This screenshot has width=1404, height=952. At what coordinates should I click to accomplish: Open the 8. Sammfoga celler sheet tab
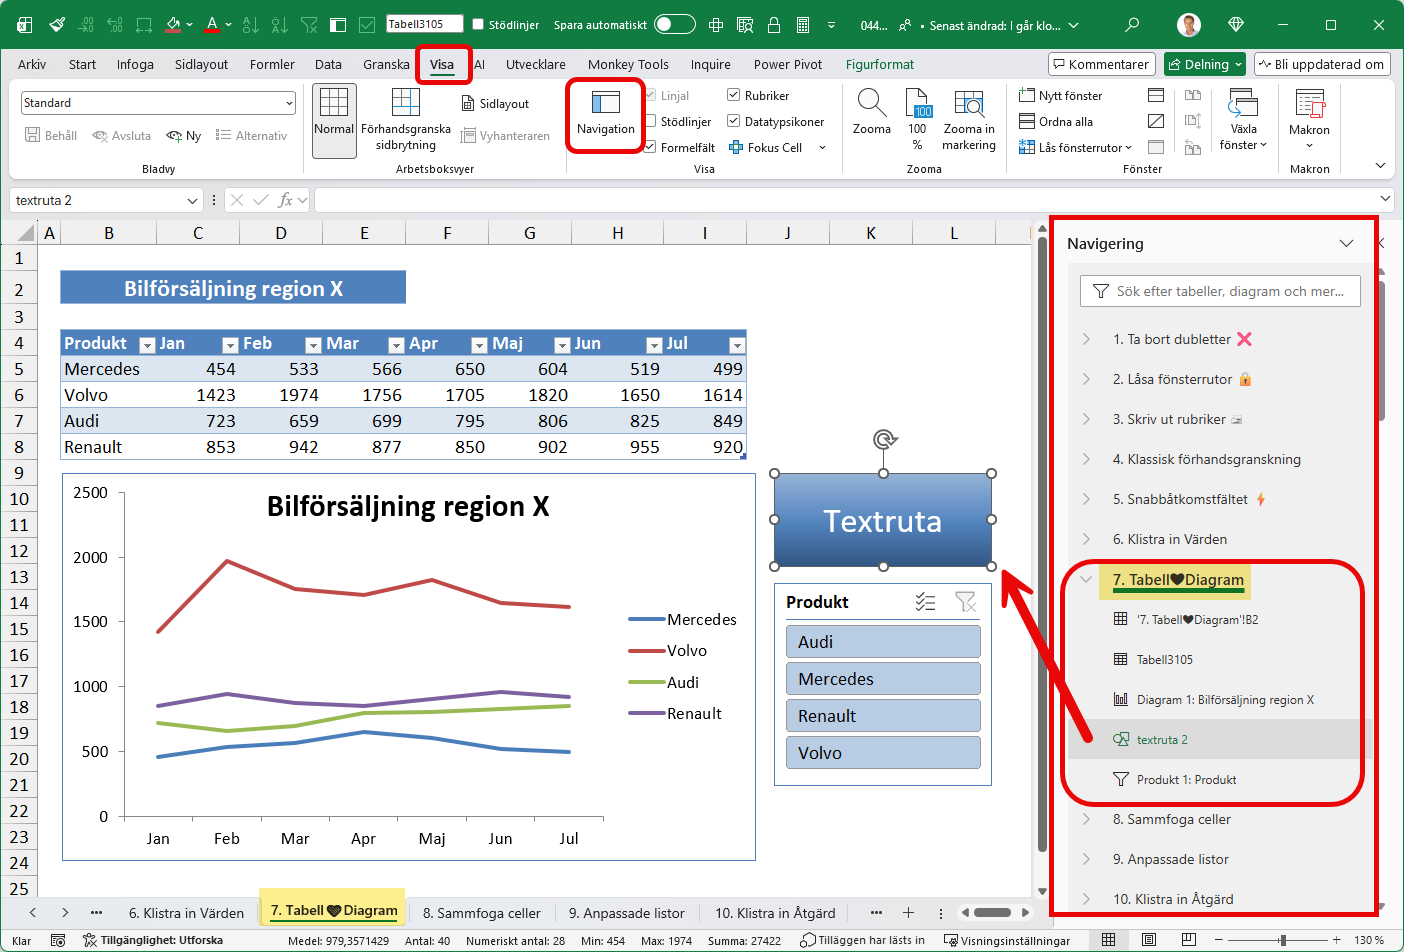point(482,912)
